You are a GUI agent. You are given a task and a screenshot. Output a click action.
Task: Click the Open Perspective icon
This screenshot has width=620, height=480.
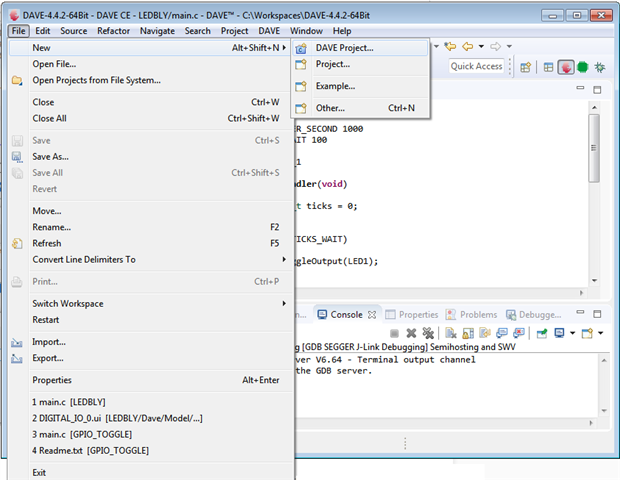click(x=526, y=67)
